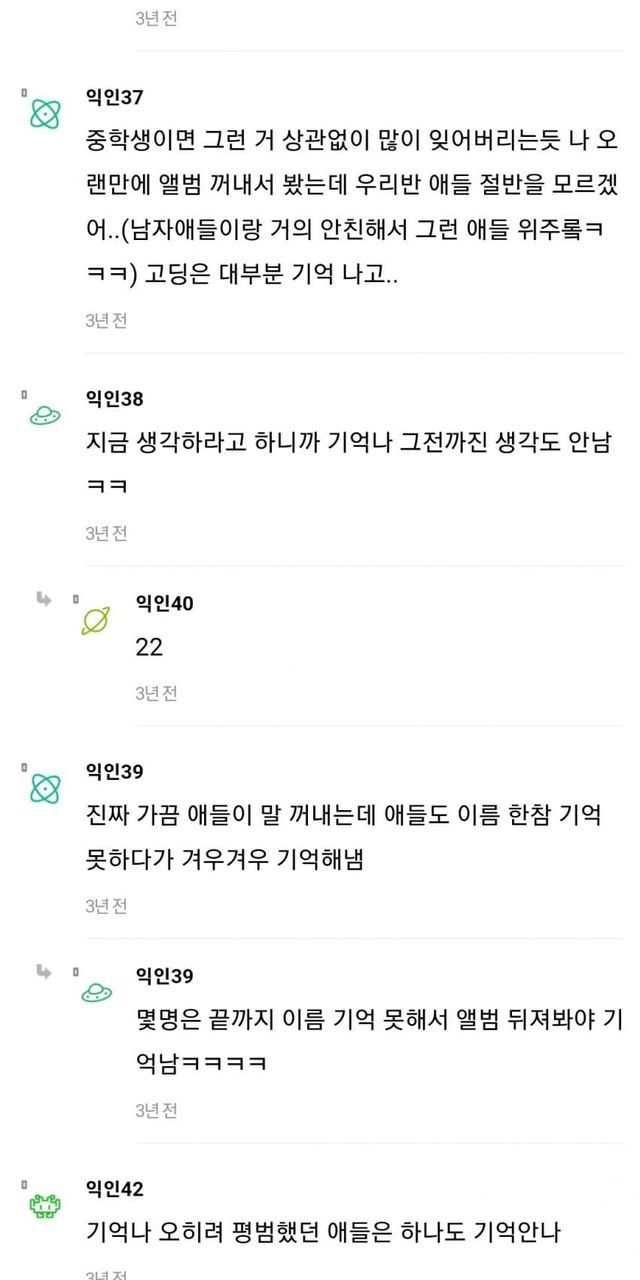Click 익인38's UFO avatar icon
The image size is (640, 1280).
pyautogui.click(x=44, y=416)
